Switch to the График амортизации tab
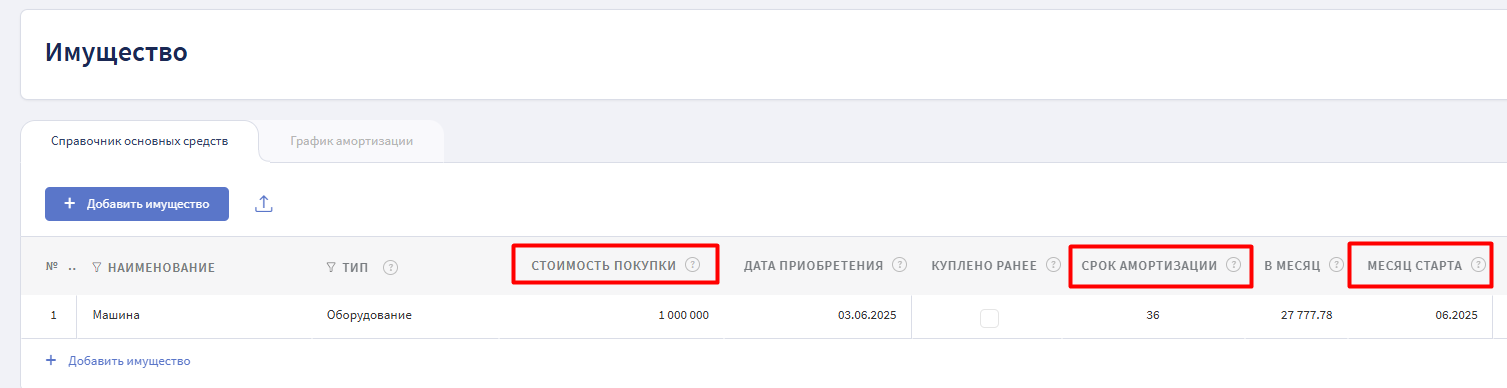The height and width of the screenshot is (388, 1507). coord(352,141)
